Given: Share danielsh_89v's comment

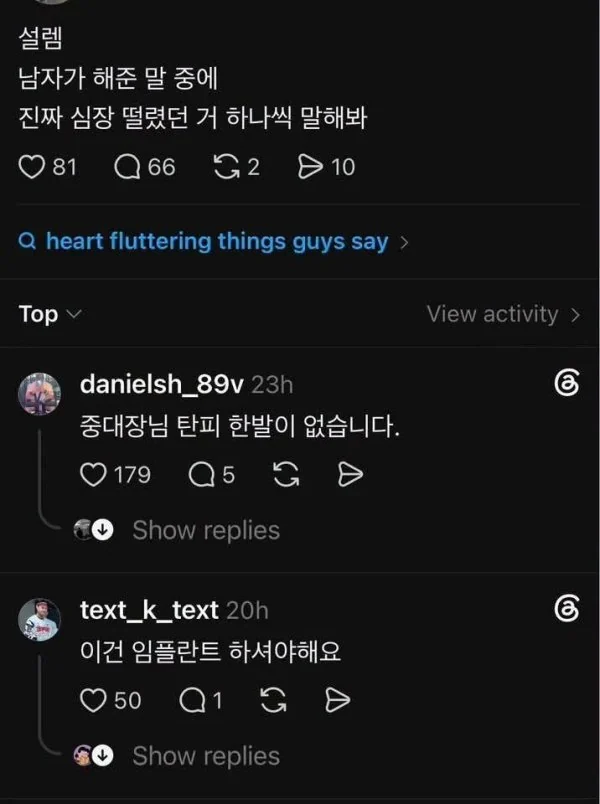Looking at the screenshot, I should [350, 475].
